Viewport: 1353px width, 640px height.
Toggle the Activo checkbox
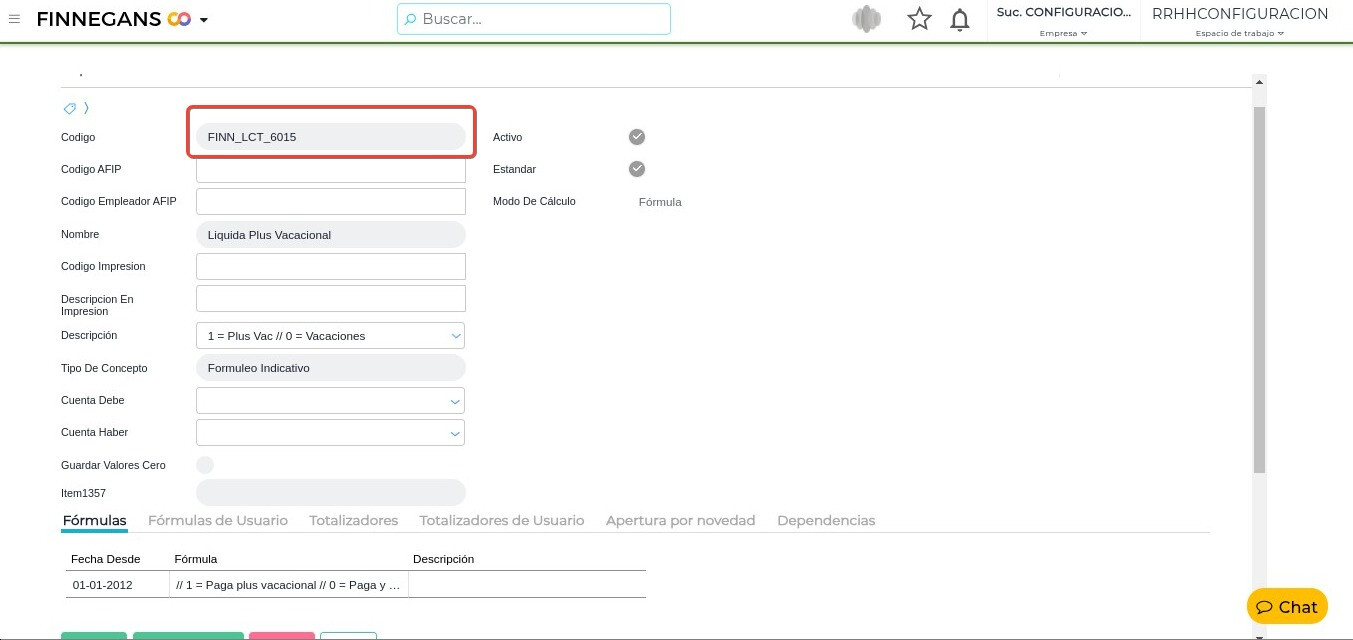[637, 137]
